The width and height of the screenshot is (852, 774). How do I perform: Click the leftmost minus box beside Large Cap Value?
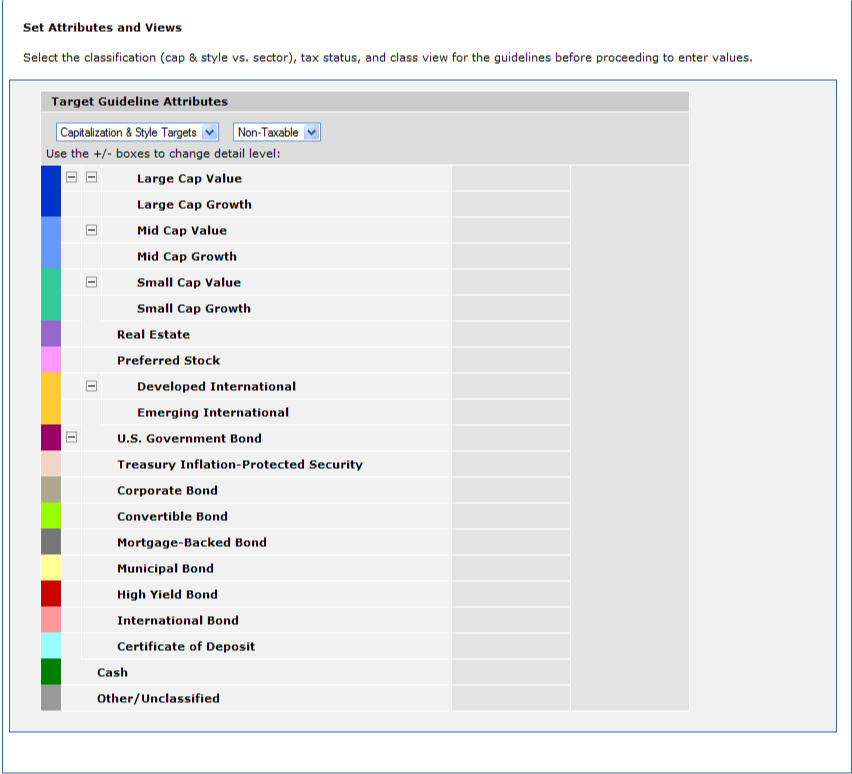pyautogui.click(x=71, y=178)
